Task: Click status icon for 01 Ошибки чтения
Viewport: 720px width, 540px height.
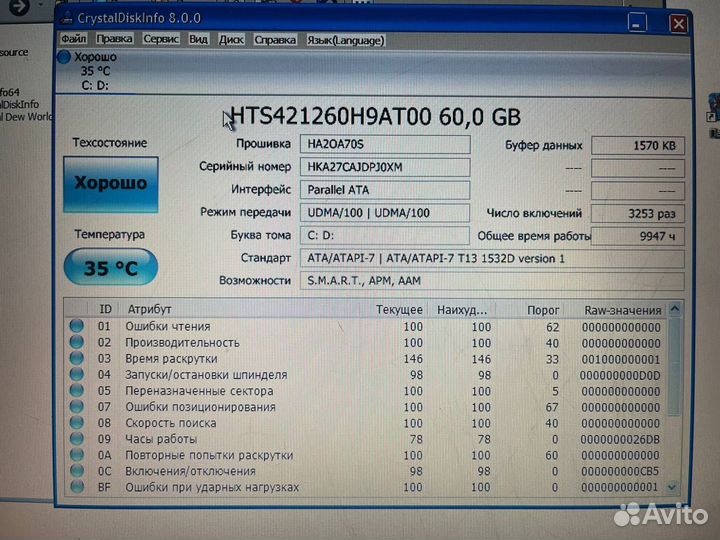Action: click(x=77, y=326)
